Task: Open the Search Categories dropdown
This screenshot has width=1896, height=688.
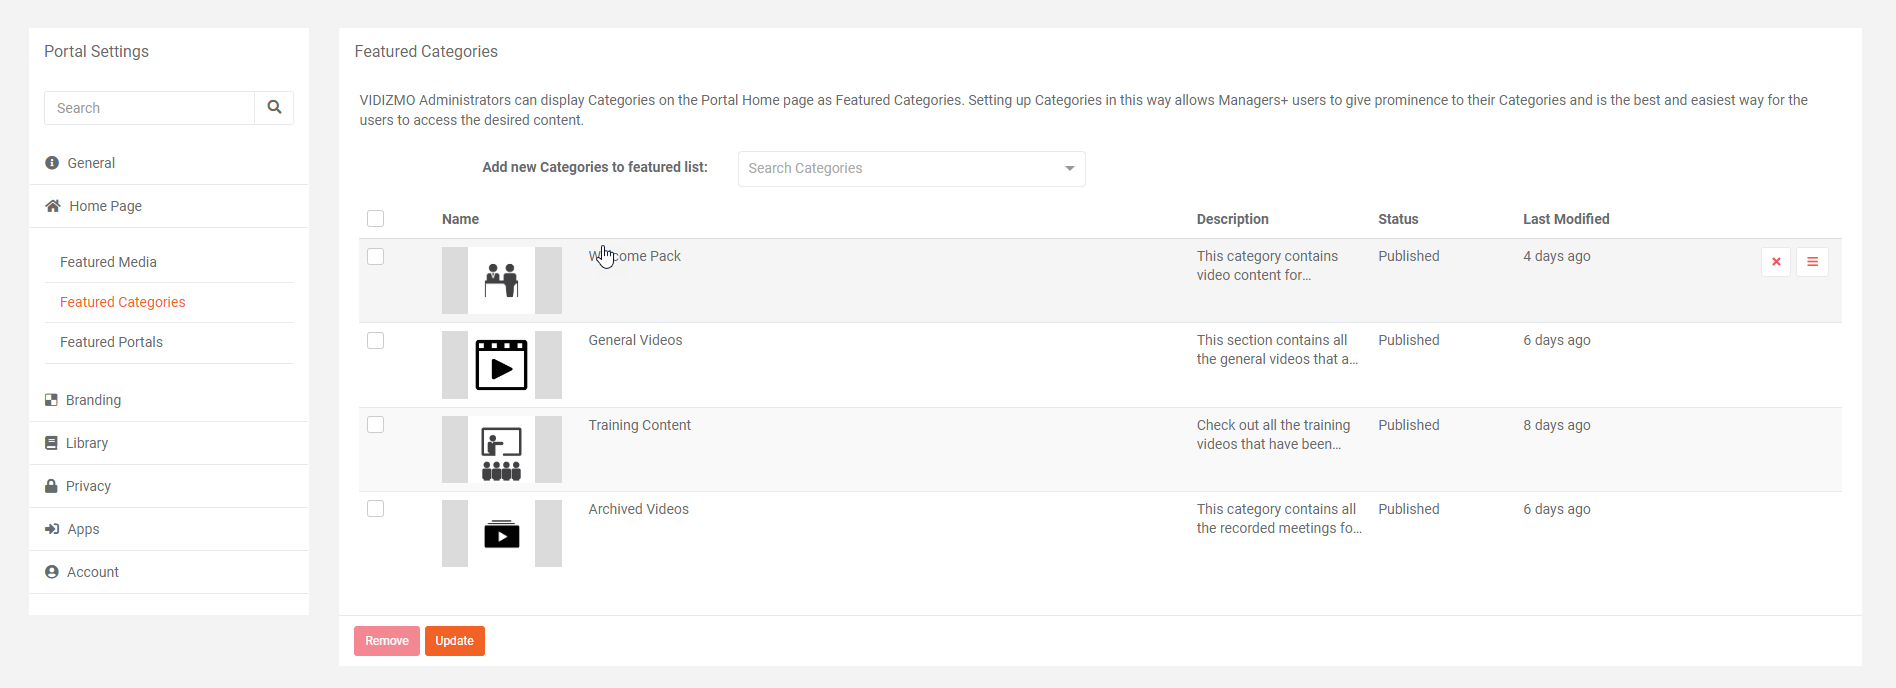Action: (911, 169)
